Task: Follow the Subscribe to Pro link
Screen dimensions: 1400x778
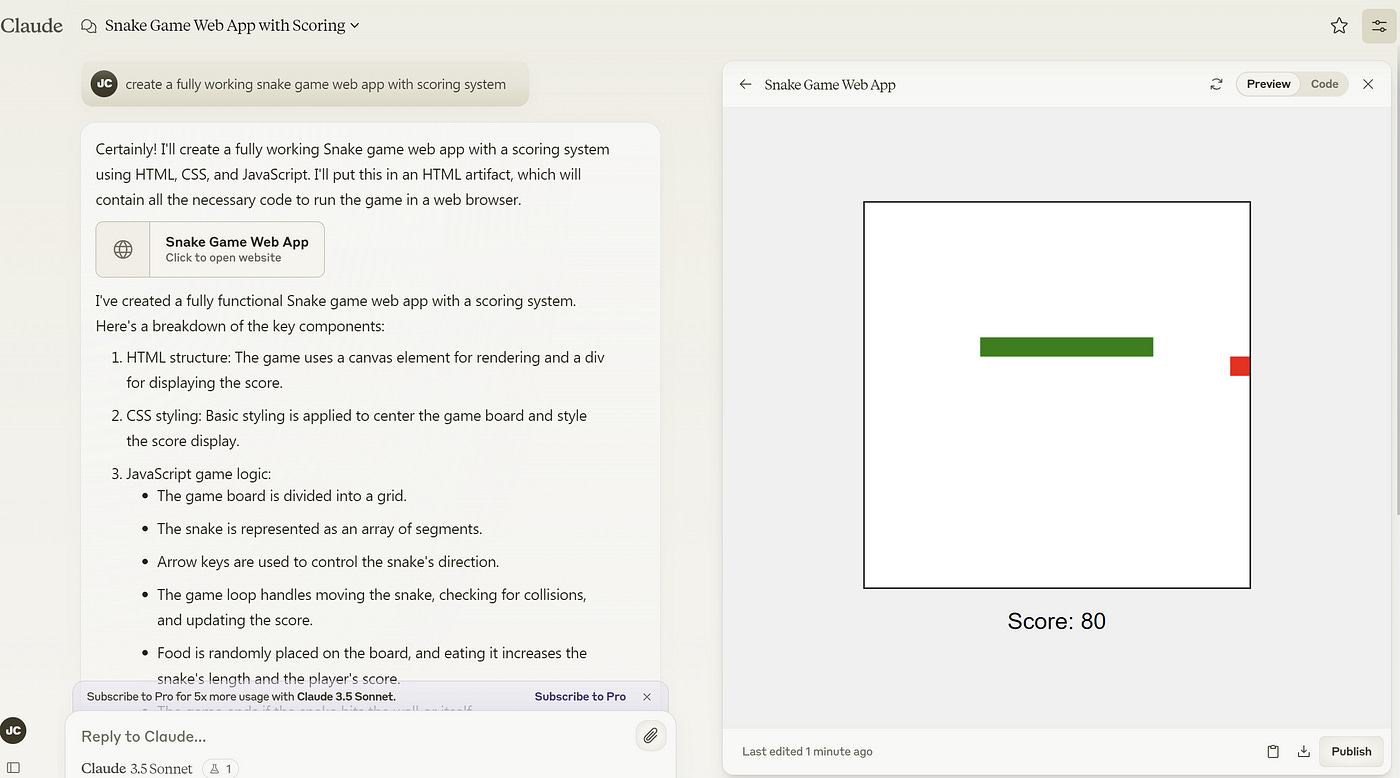Action: pos(580,697)
